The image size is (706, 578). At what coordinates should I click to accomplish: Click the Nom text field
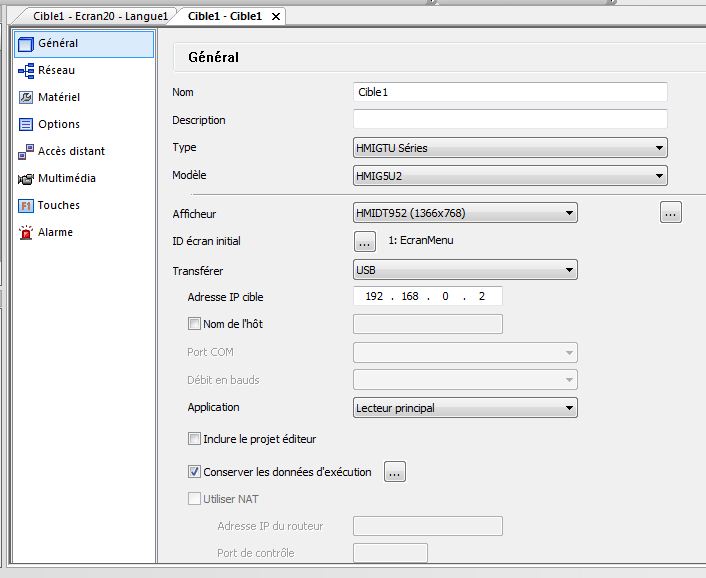pos(510,92)
